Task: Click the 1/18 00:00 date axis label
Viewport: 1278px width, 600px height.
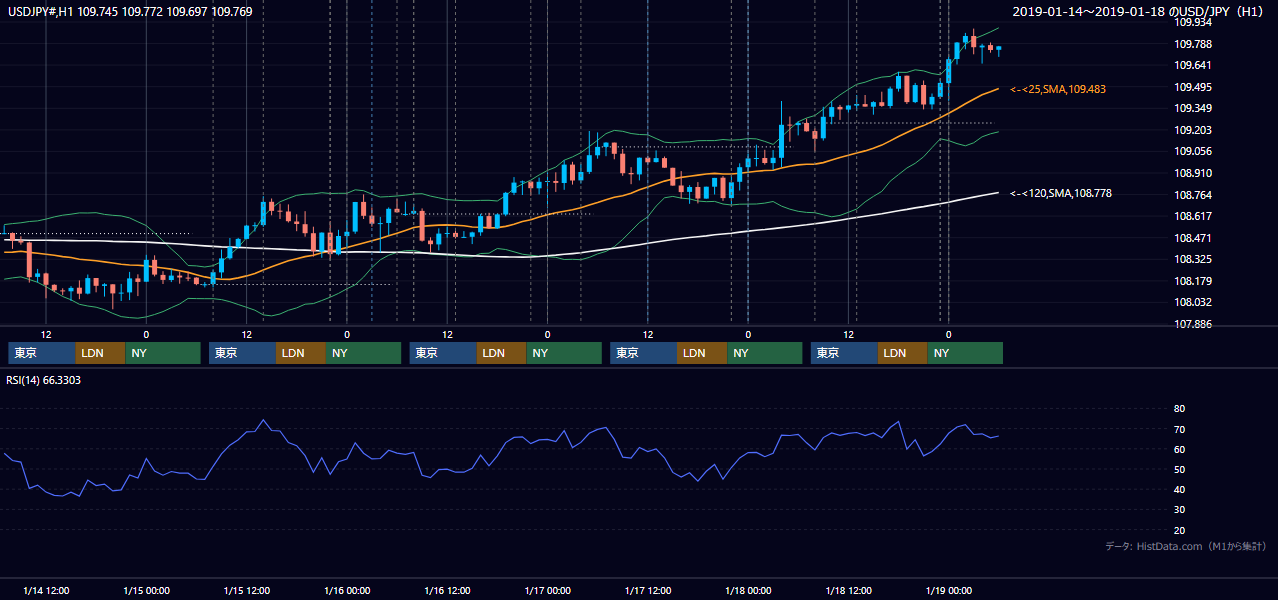Action: point(748,590)
